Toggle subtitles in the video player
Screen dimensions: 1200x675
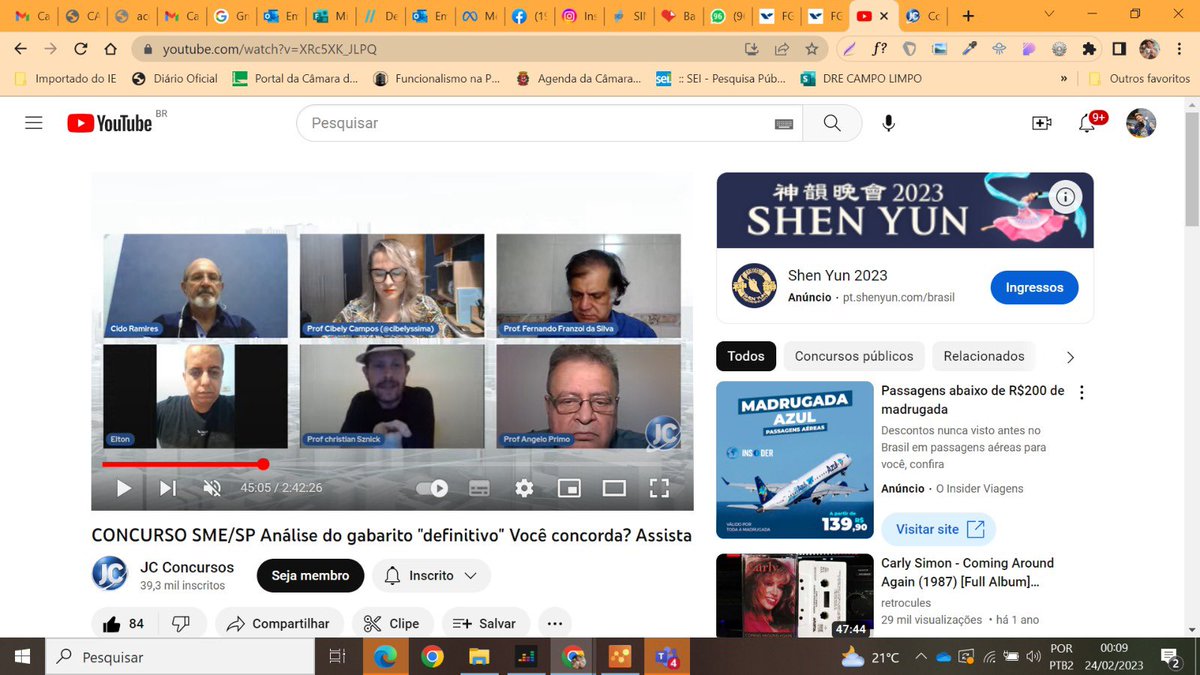click(x=479, y=488)
